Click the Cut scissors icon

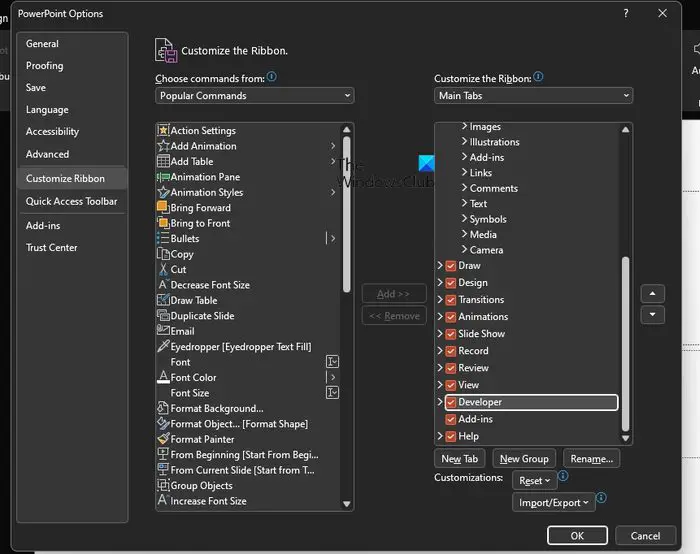click(x=163, y=269)
